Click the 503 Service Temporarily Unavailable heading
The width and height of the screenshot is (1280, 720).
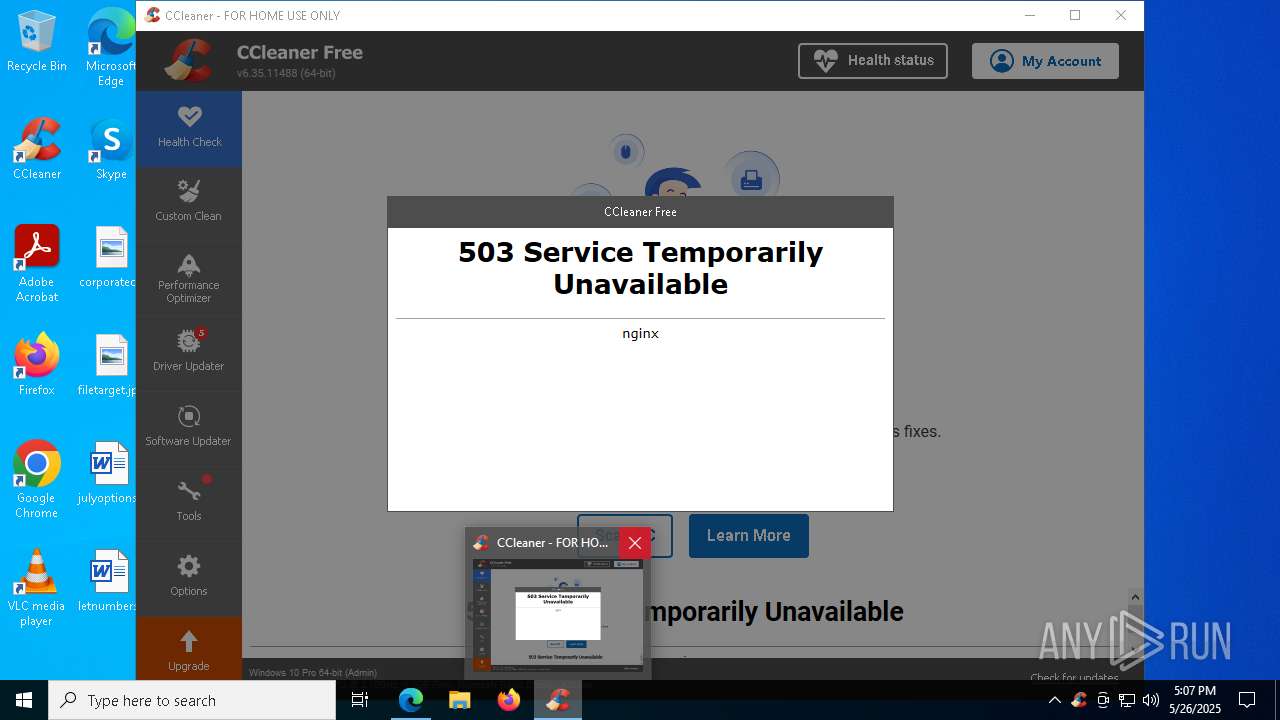point(640,268)
